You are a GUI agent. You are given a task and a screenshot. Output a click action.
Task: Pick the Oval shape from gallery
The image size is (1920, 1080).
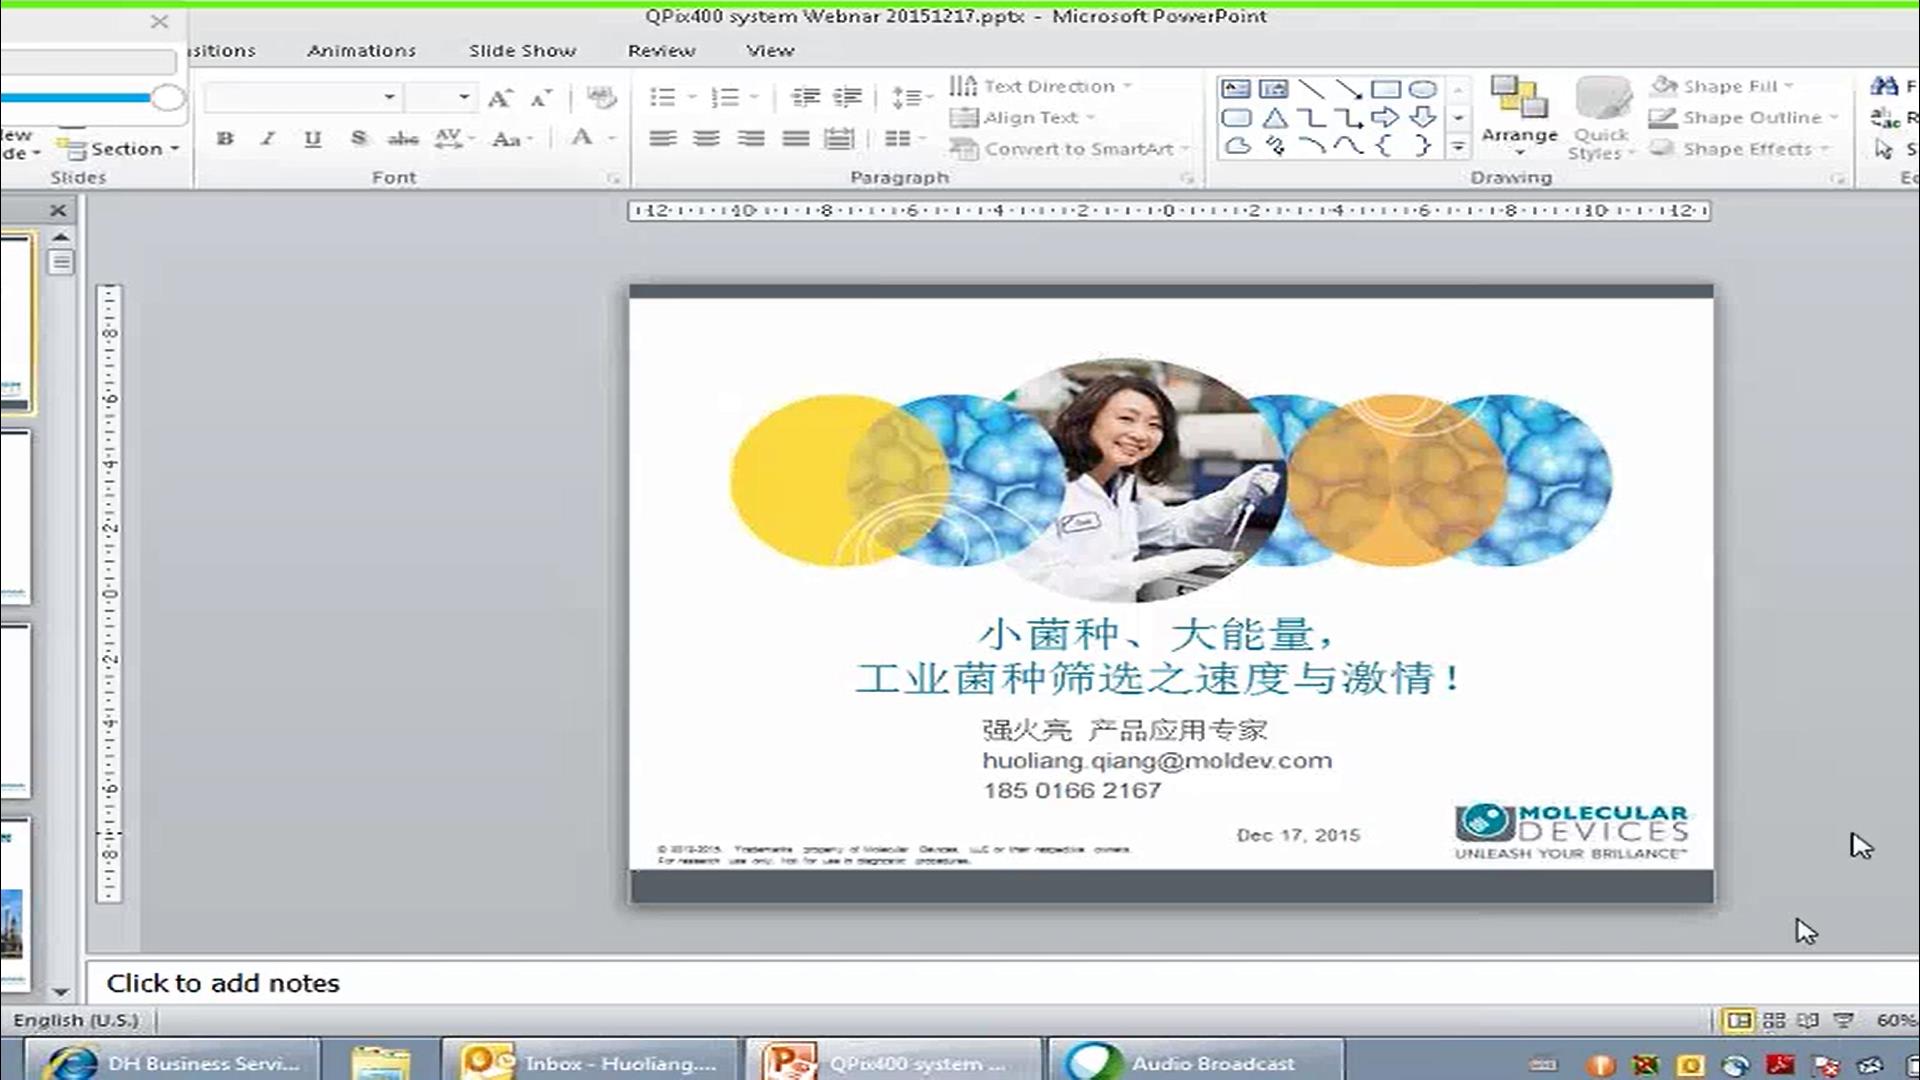pyautogui.click(x=1422, y=89)
